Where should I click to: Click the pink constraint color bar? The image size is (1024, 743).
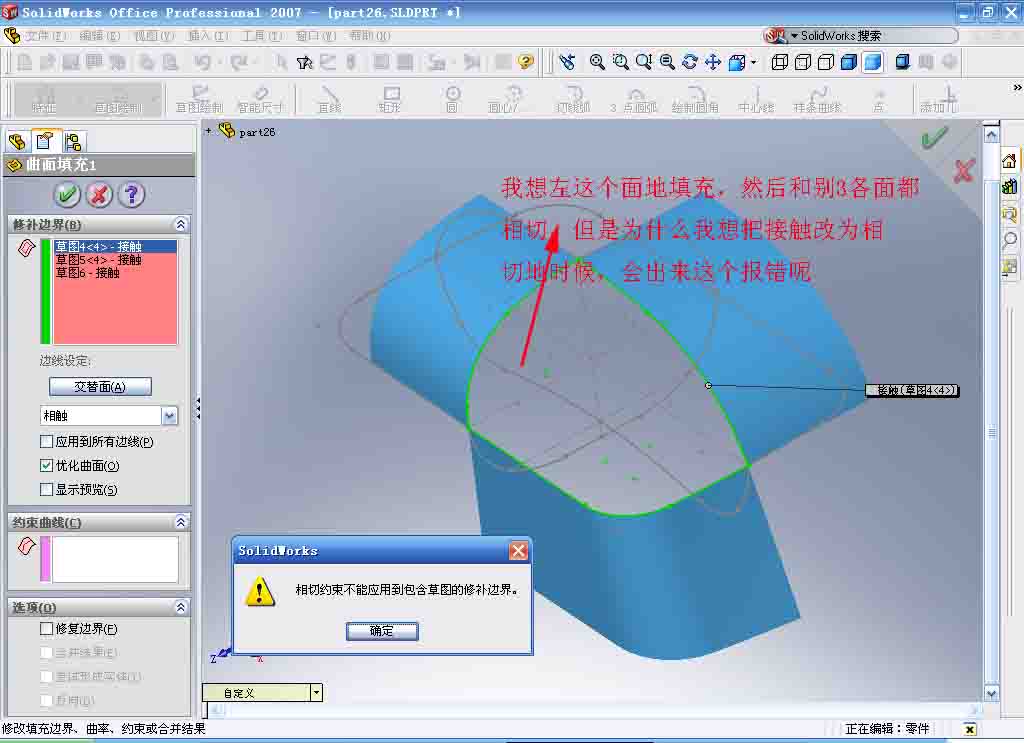pos(45,559)
